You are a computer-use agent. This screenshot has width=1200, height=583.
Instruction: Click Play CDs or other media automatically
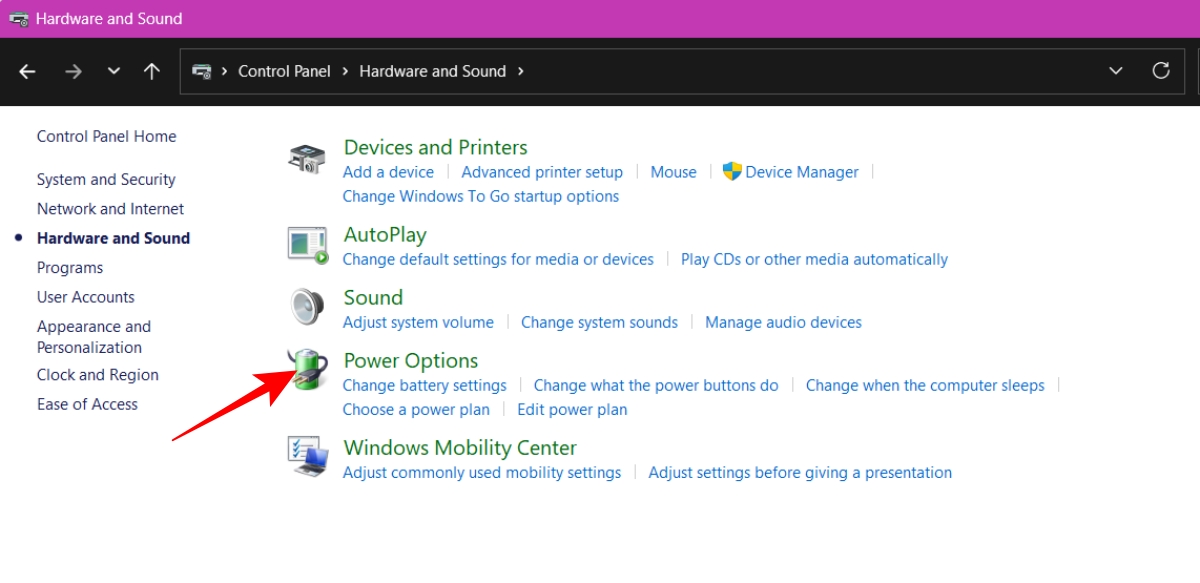814,259
